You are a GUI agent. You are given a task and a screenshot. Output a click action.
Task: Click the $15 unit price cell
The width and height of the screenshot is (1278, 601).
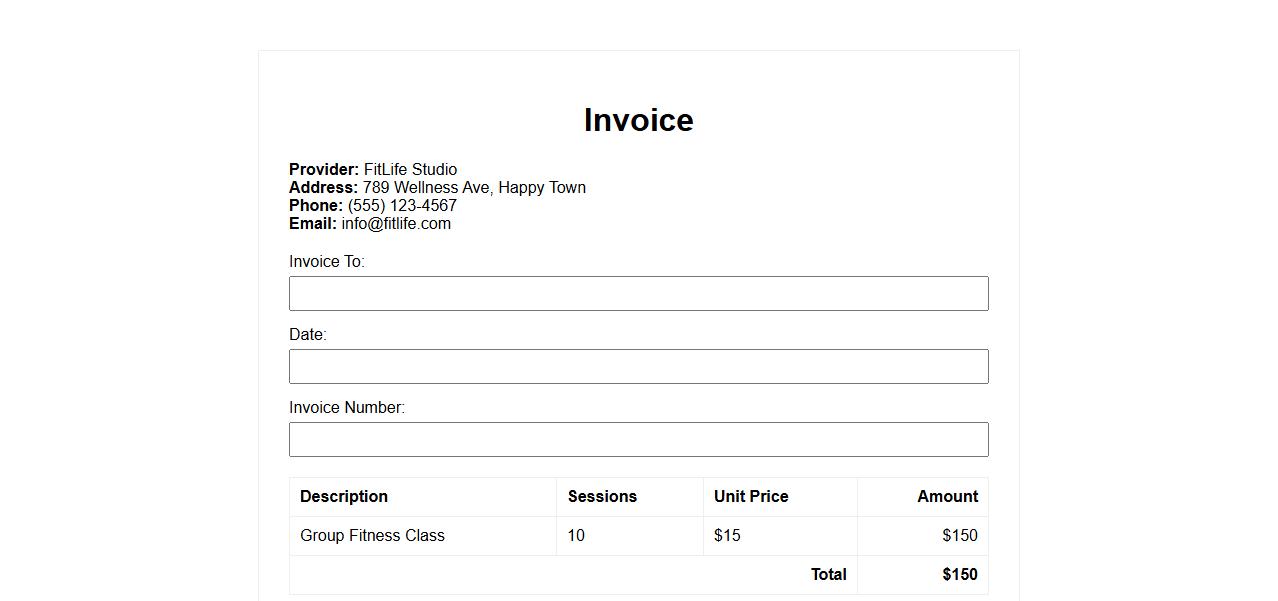[727, 536]
